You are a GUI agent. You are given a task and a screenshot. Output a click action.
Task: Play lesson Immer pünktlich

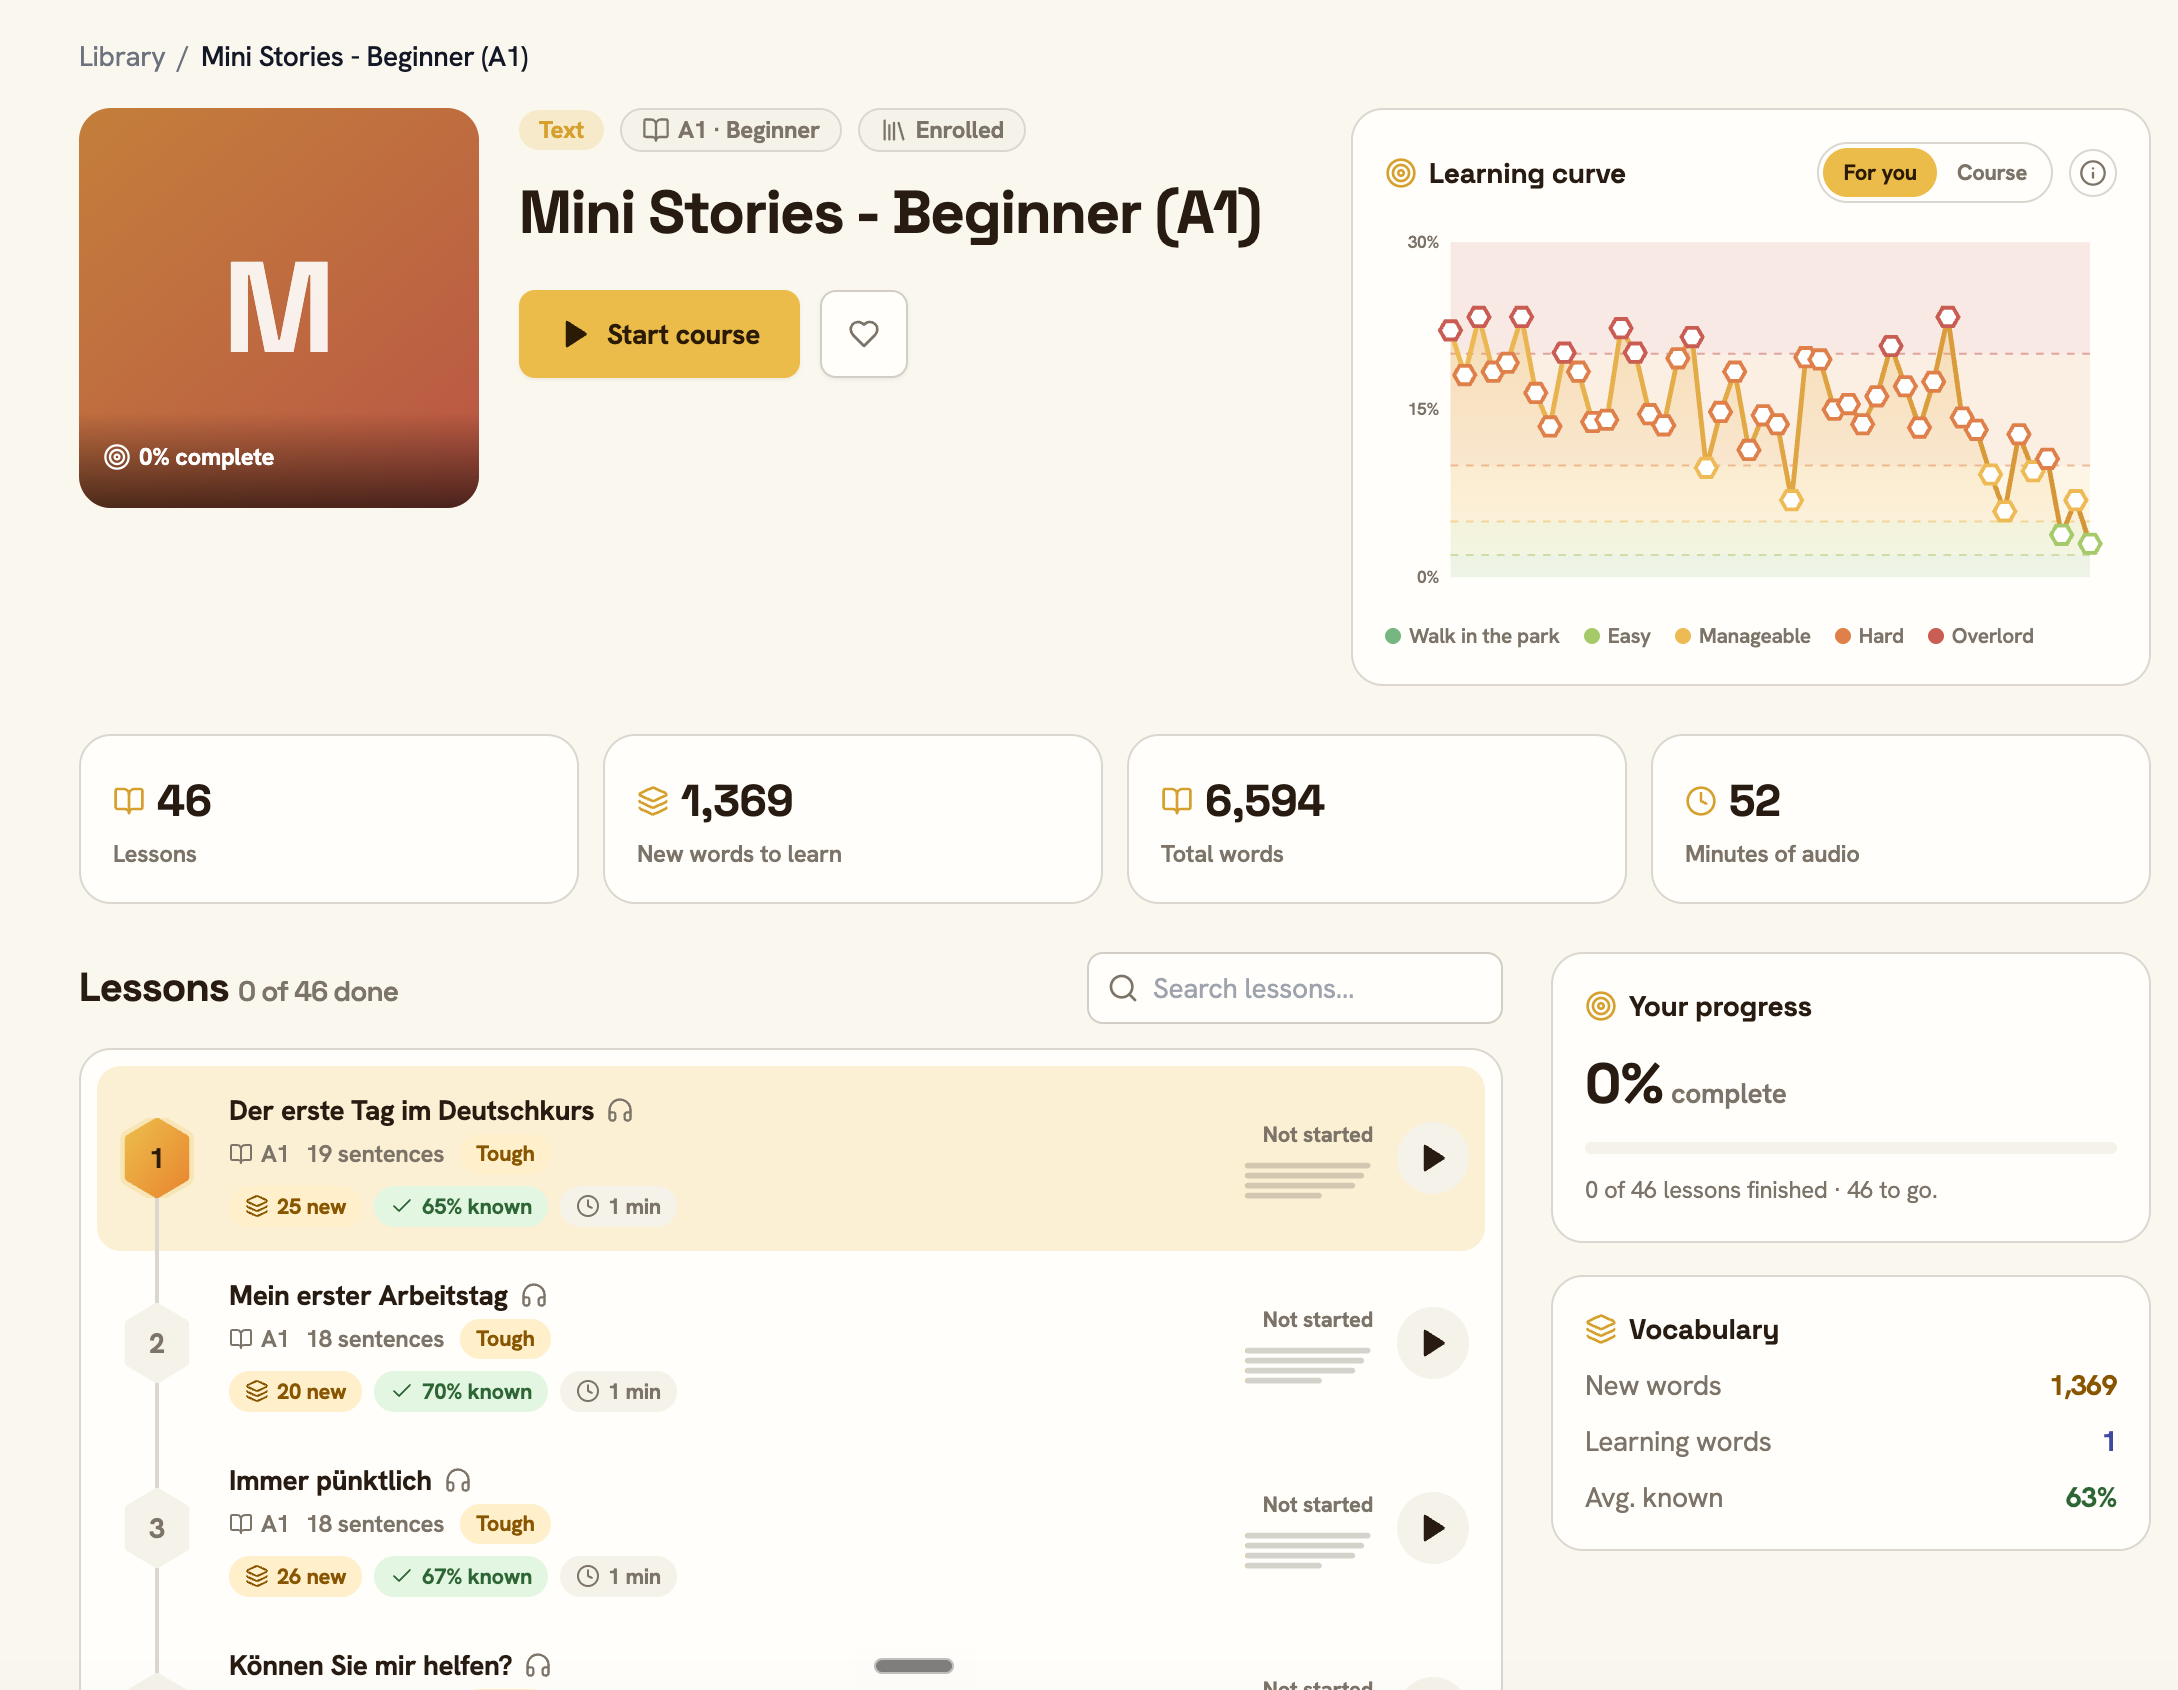pos(1432,1528)
